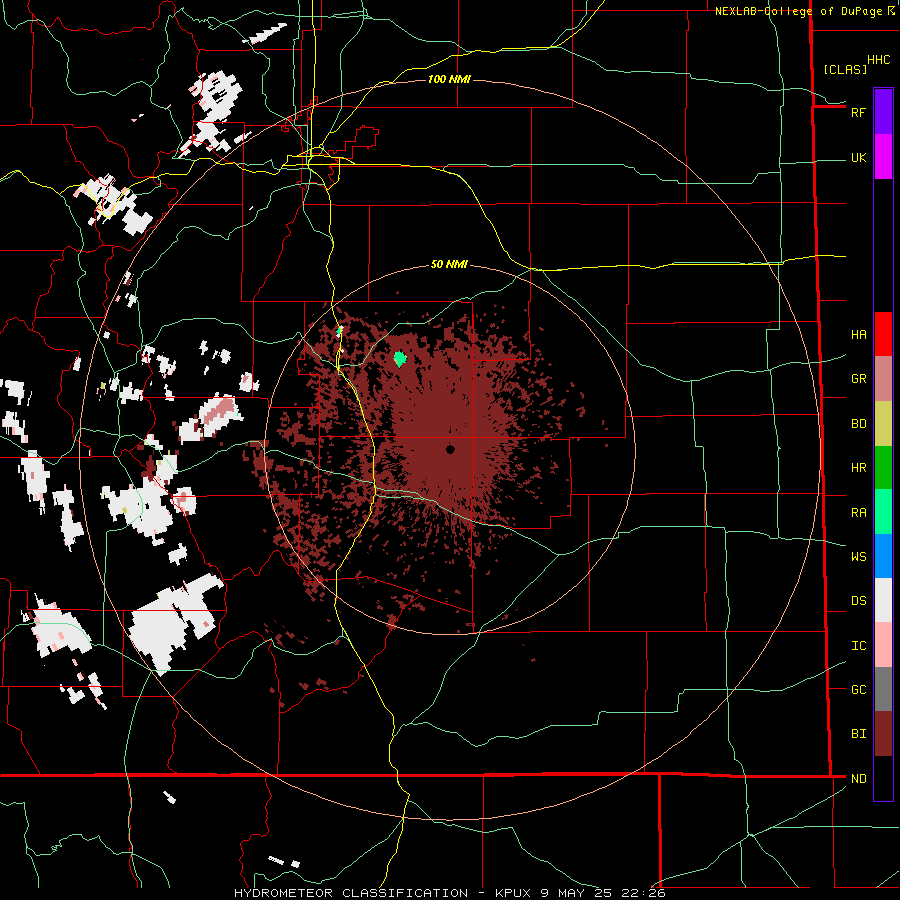Pick the light green RA legend swatch

pos(883,512)
